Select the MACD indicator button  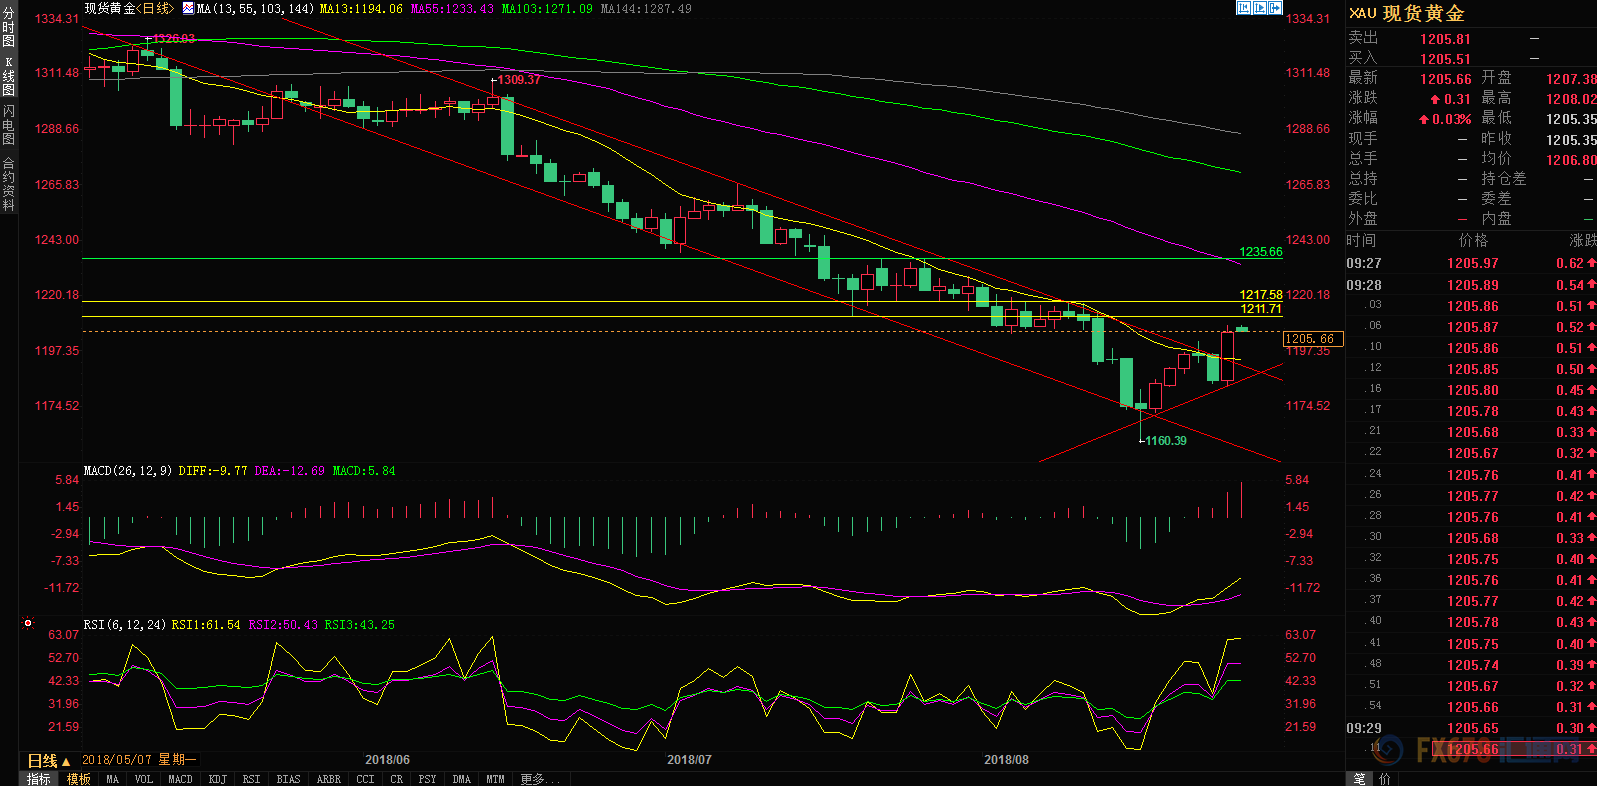[x=180, y=779]
